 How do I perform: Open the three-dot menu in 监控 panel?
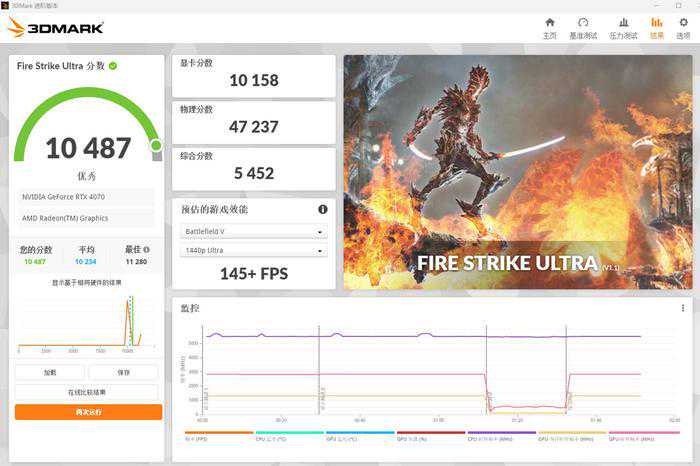682,308
